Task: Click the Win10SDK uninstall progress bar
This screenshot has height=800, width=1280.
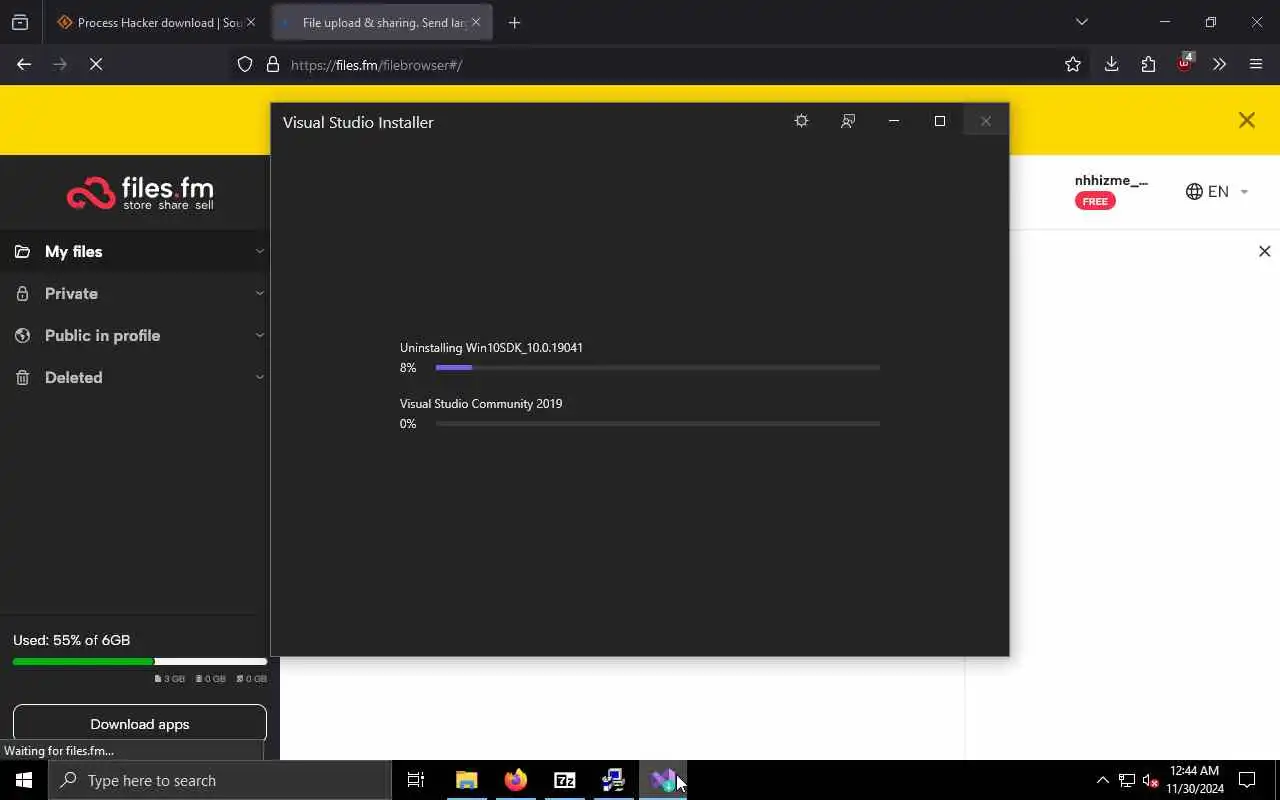Action: pyautogui.click(x=658, y=368)
